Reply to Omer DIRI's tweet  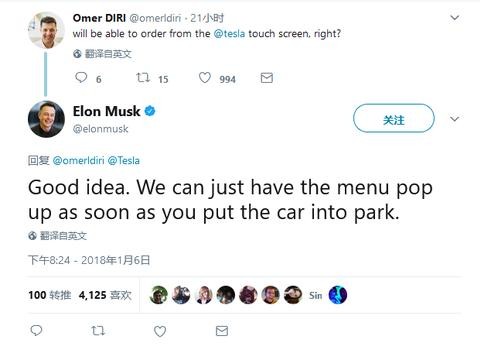coord(81,78)
